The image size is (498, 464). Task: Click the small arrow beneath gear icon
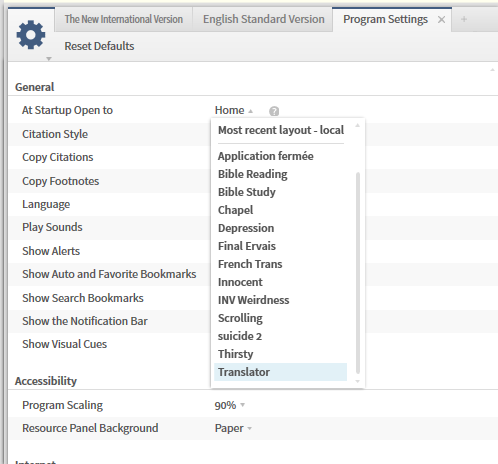(x=49, y=59)
